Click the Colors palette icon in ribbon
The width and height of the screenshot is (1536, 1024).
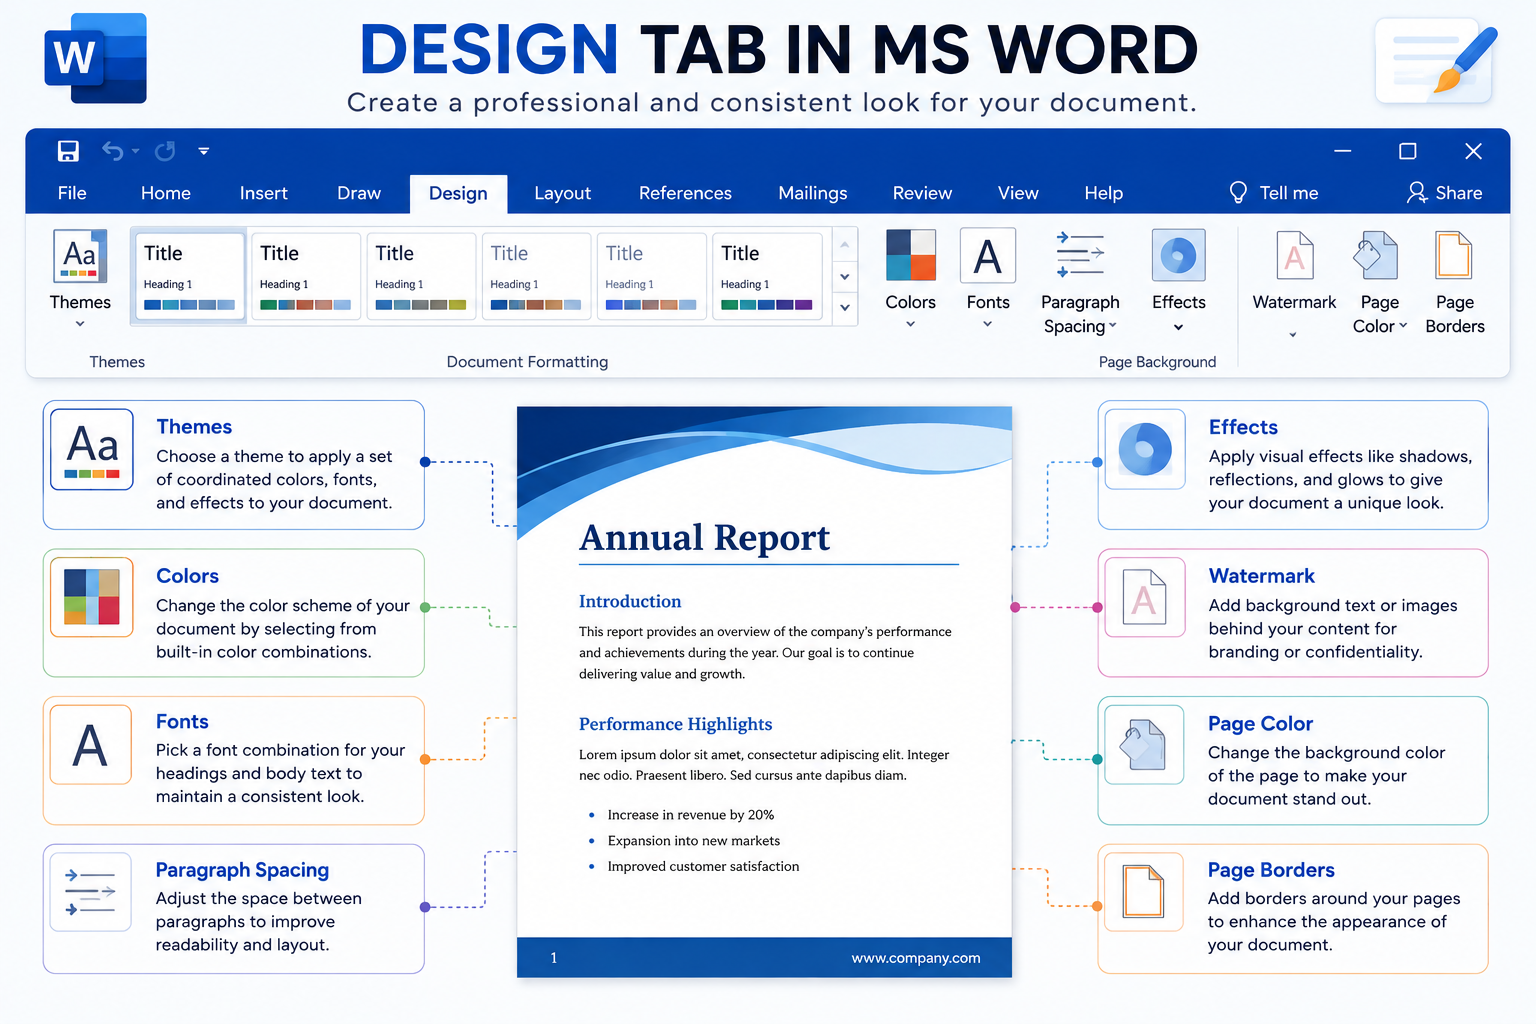click(910, 255)
